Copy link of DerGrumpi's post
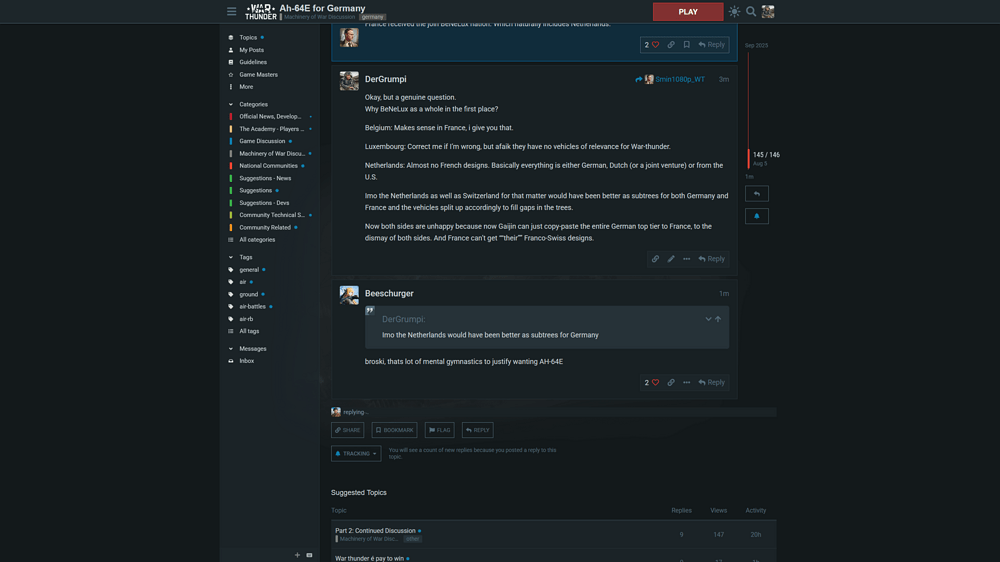 [655, 259]
